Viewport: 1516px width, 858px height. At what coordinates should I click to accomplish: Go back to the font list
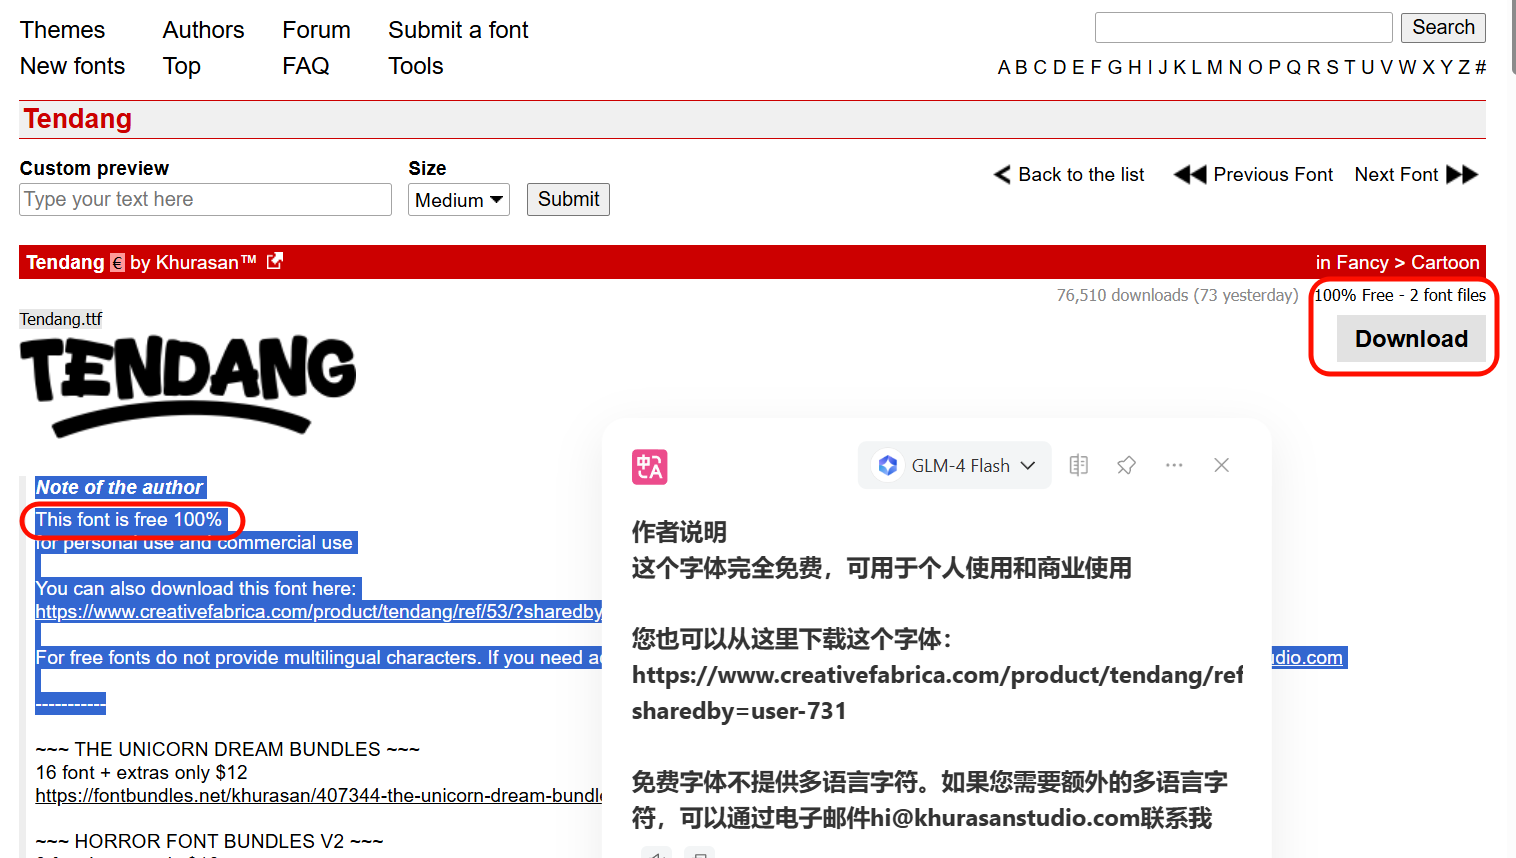(1069, 175)
